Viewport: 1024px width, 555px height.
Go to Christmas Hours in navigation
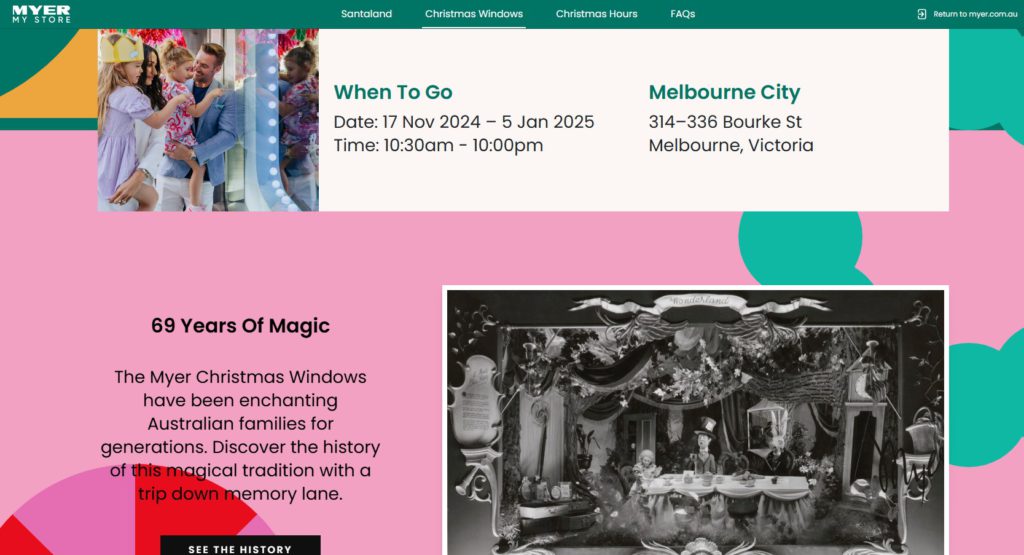coord(596,14)
